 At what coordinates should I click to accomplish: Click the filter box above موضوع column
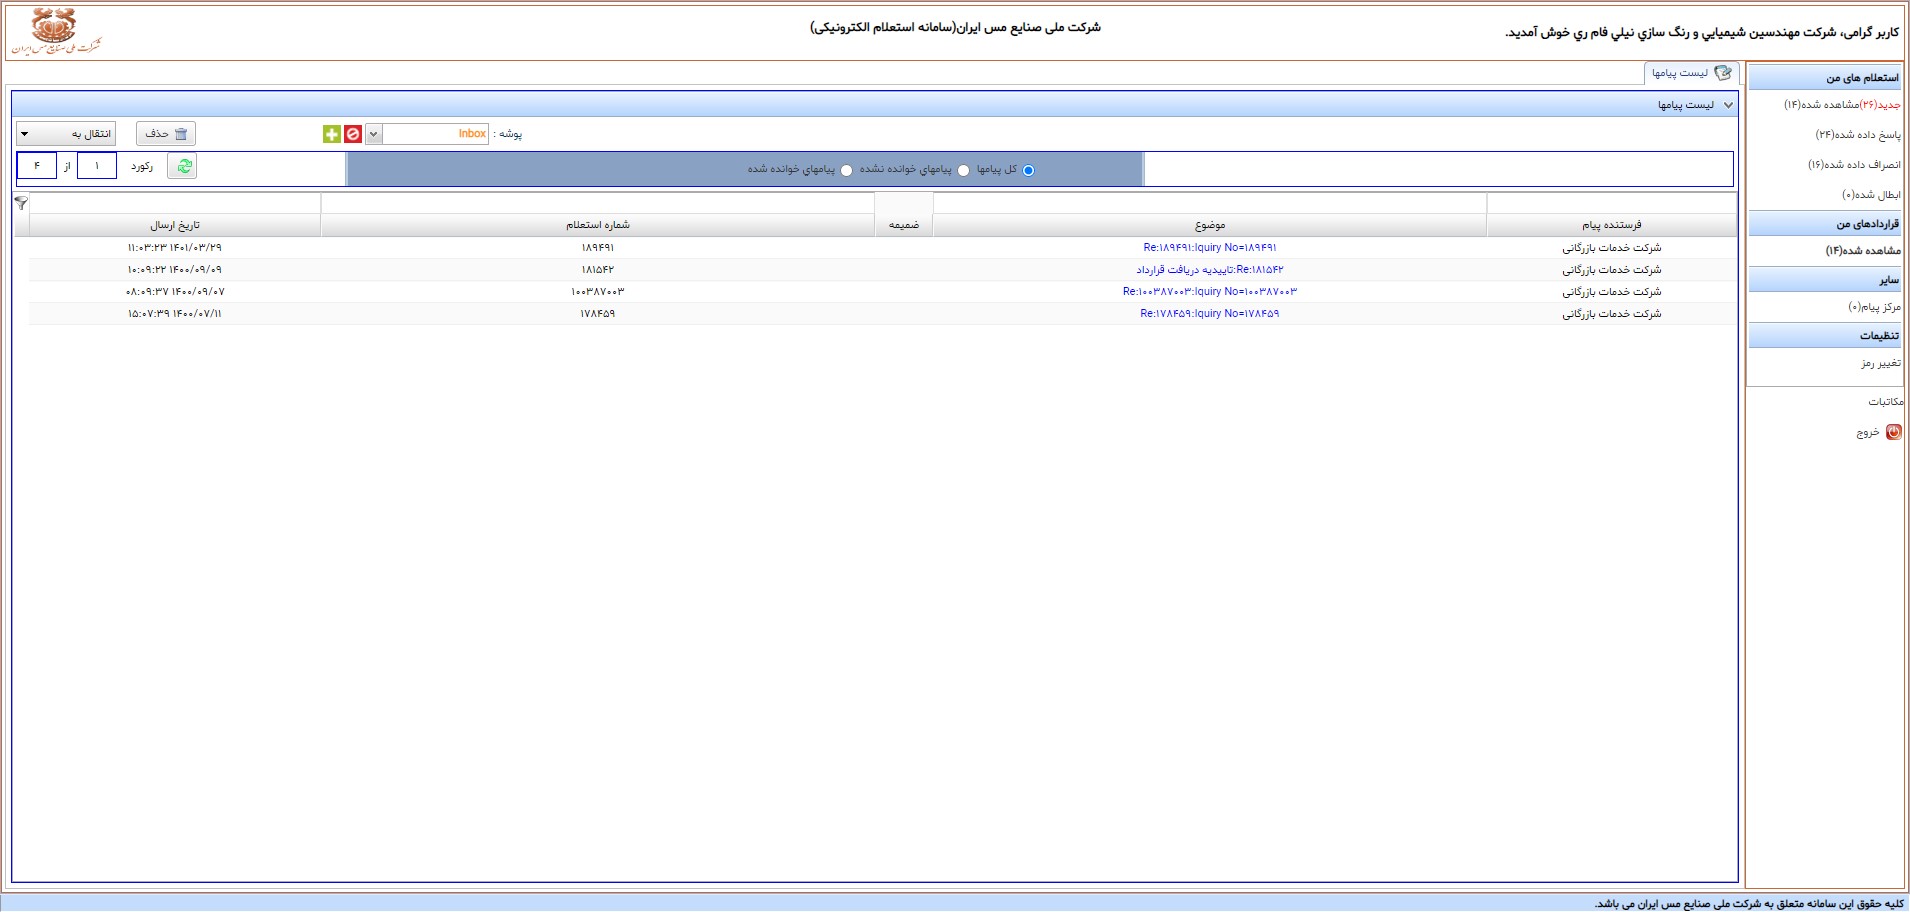coord(1210,203)
